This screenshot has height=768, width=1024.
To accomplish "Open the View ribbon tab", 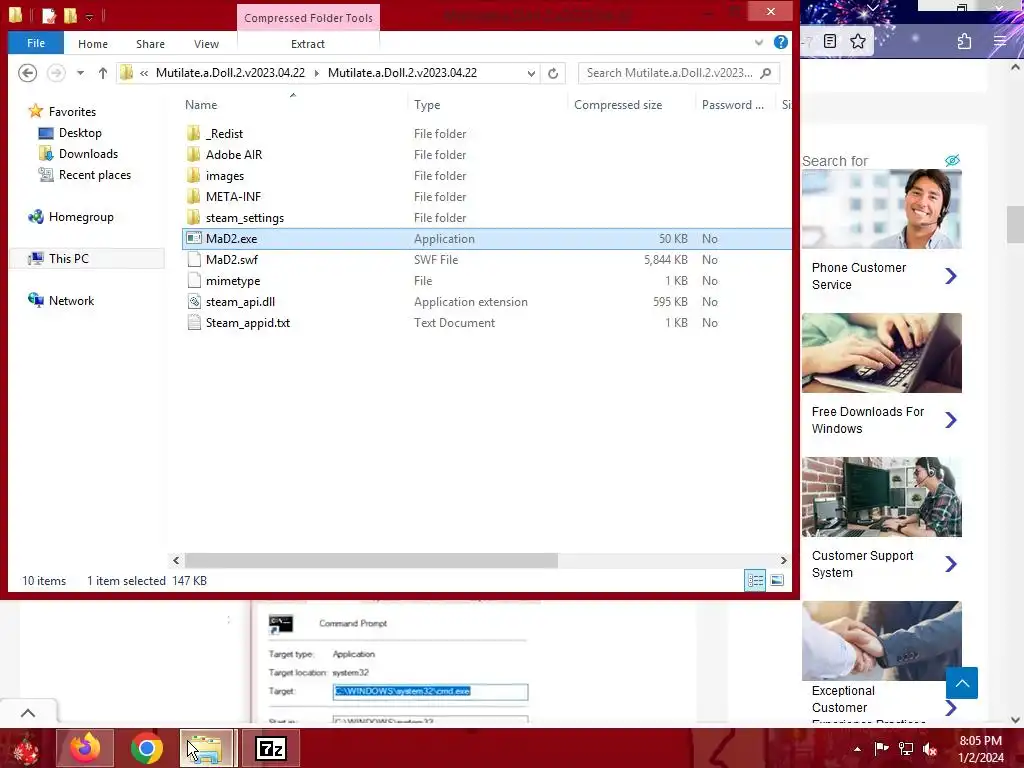I will pyautogui.click(x=206, y=44).
